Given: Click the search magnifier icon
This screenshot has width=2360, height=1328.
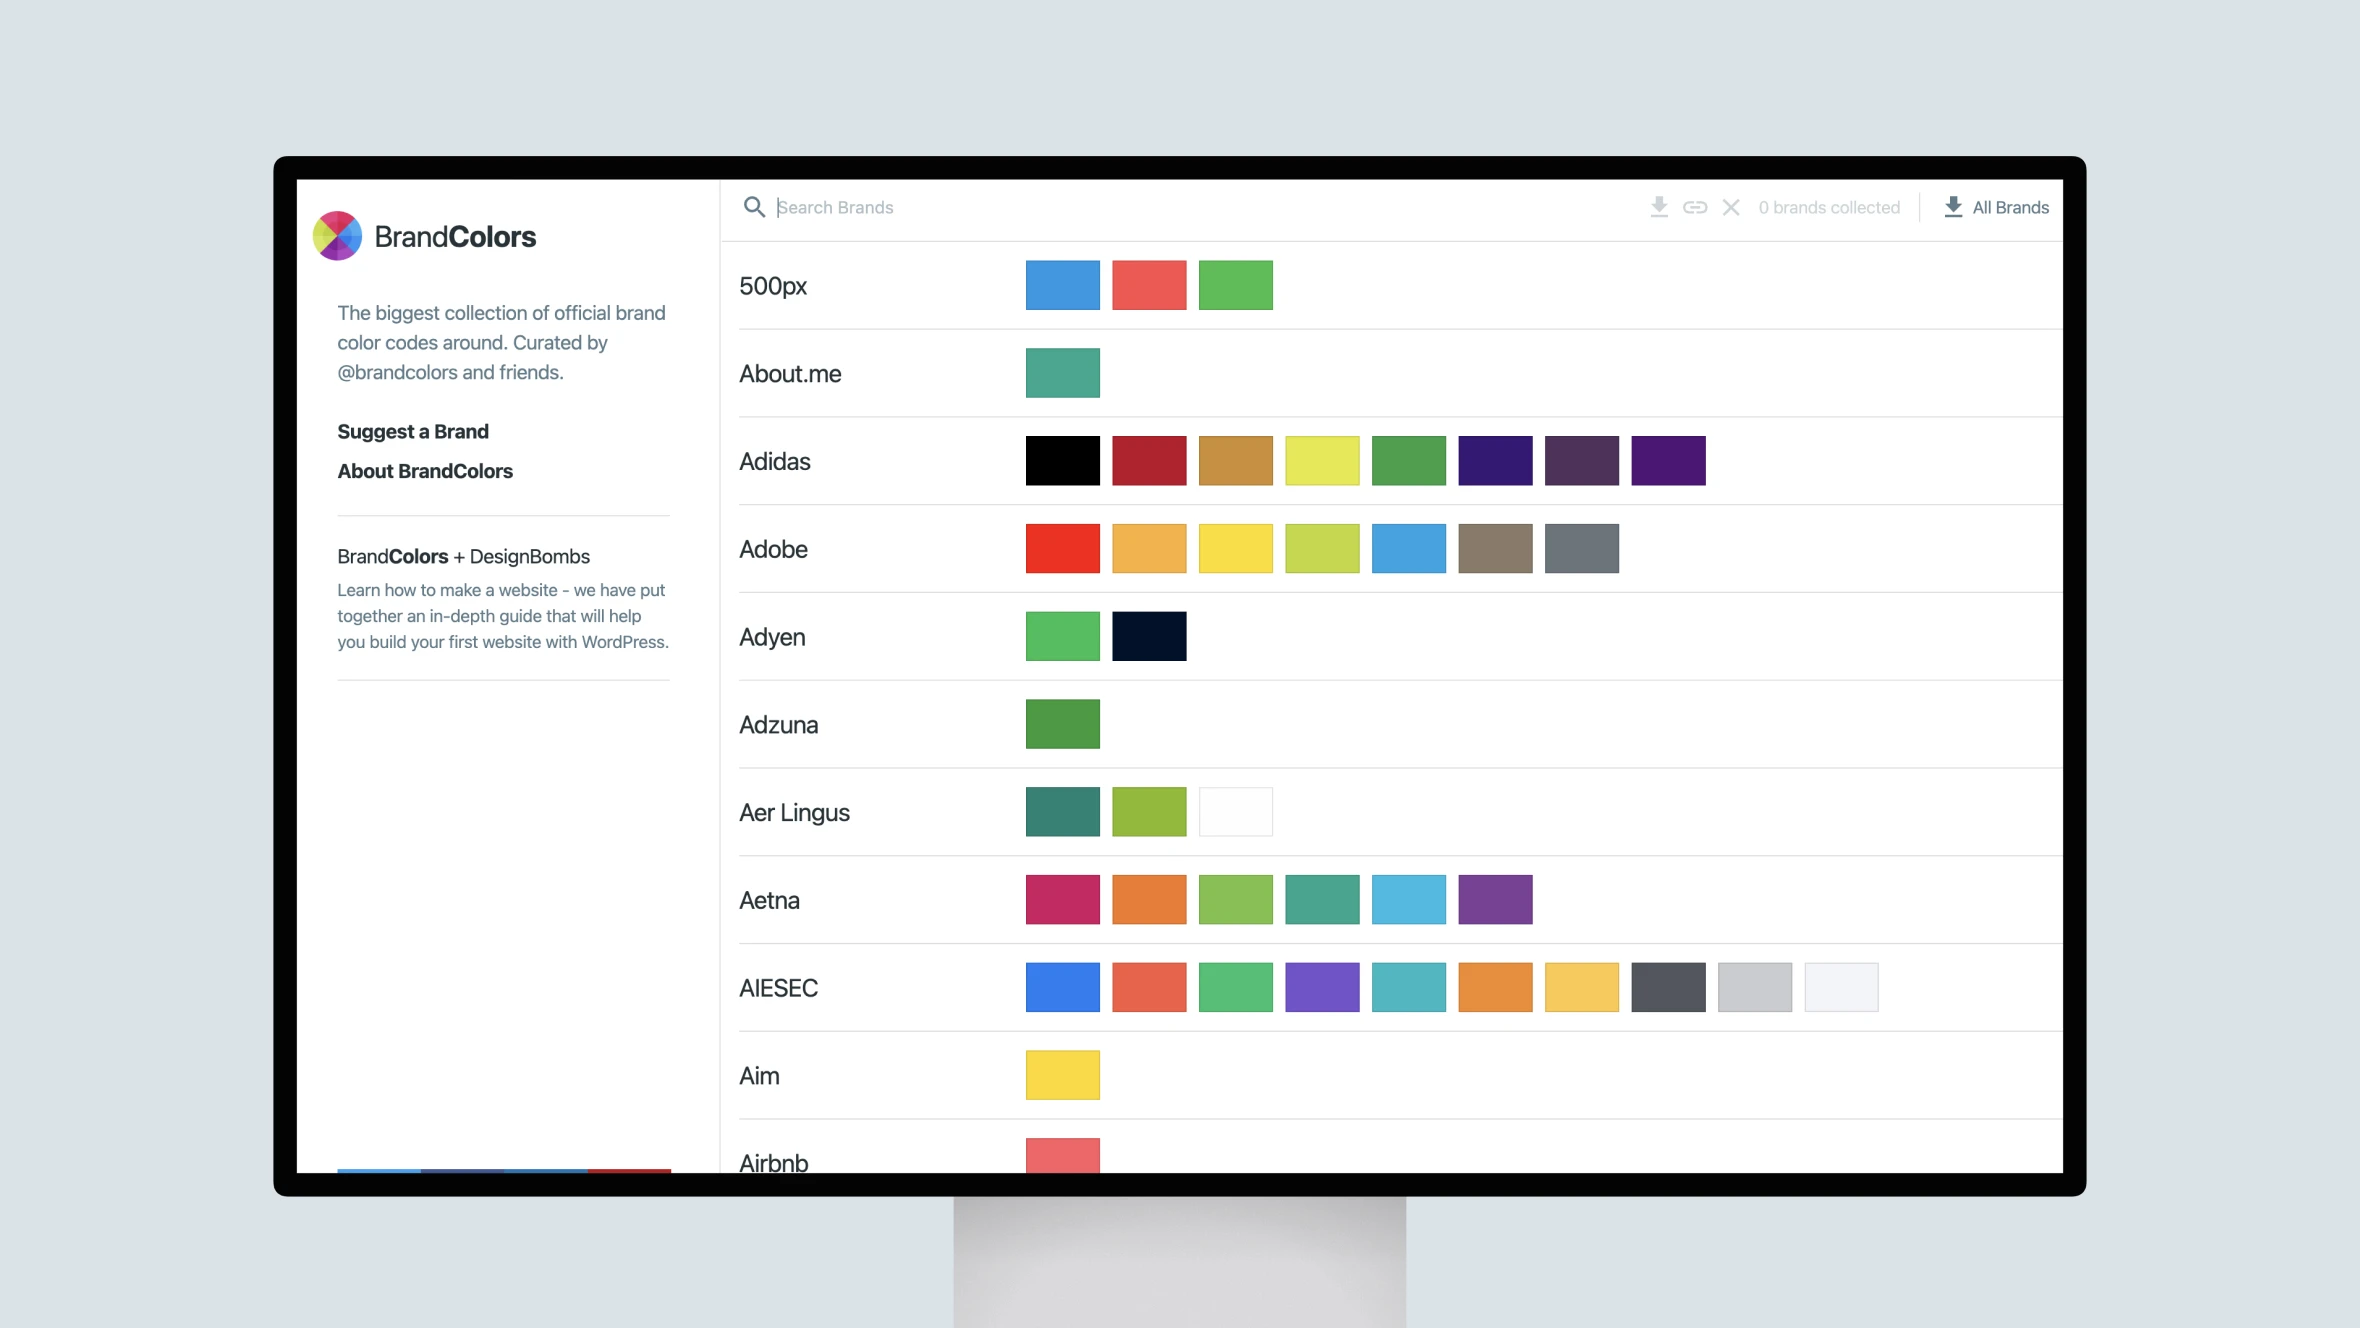Looking at the screenshot, I should click(x=754, y=208).
